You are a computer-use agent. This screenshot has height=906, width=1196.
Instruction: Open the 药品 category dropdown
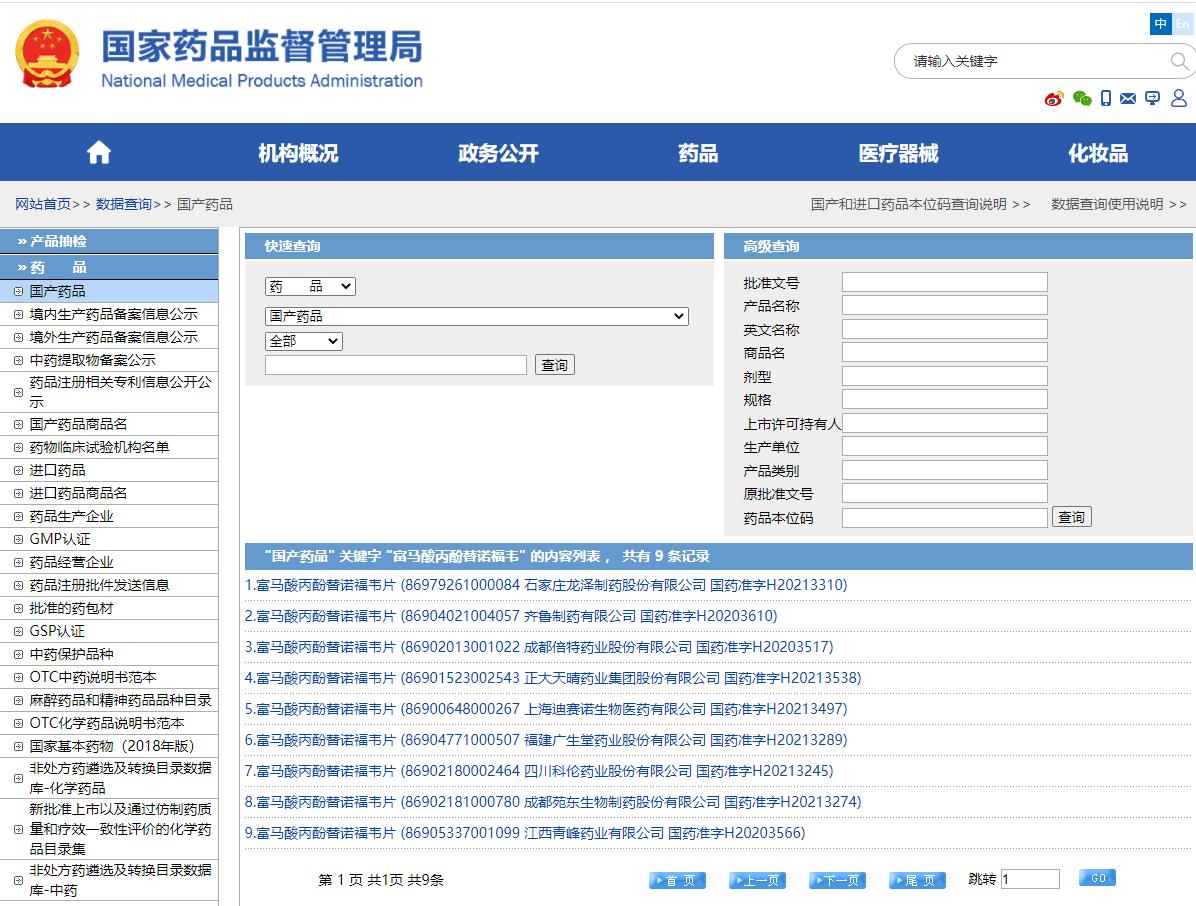pyautogui.click(x=309, y=286)
